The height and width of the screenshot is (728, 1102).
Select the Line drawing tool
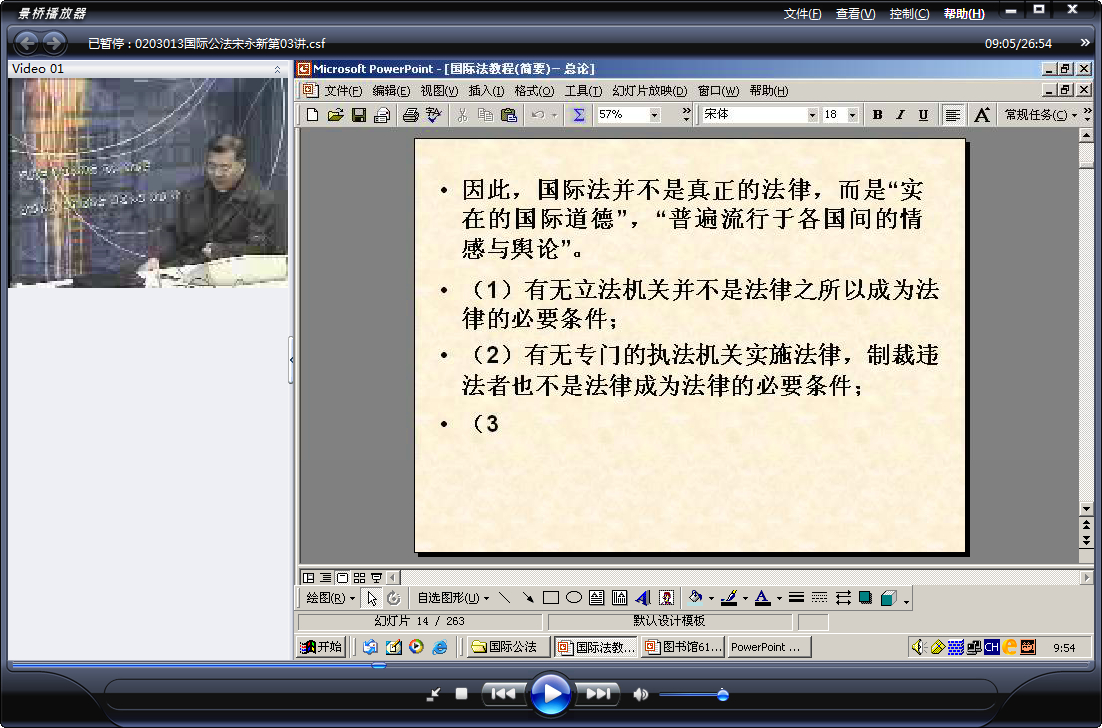[x=504, y=598]
